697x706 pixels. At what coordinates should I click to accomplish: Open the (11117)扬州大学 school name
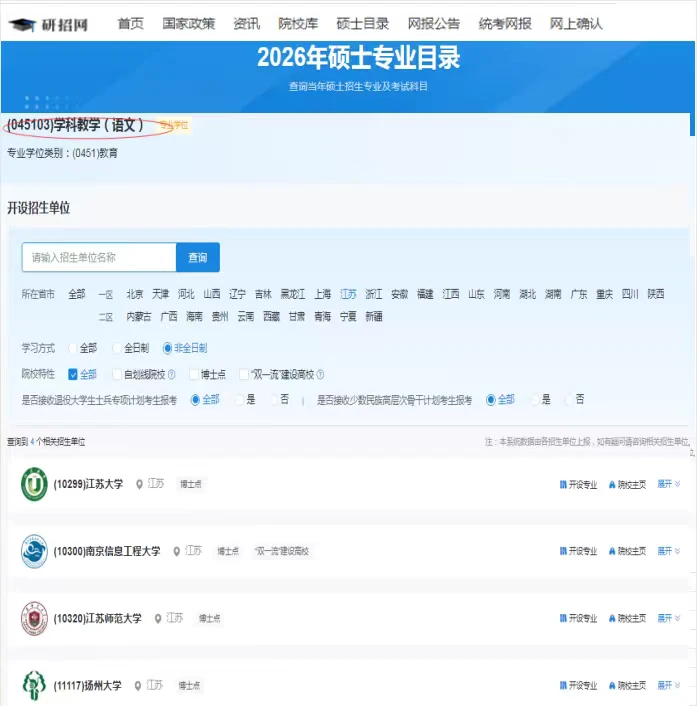(87, 686)
